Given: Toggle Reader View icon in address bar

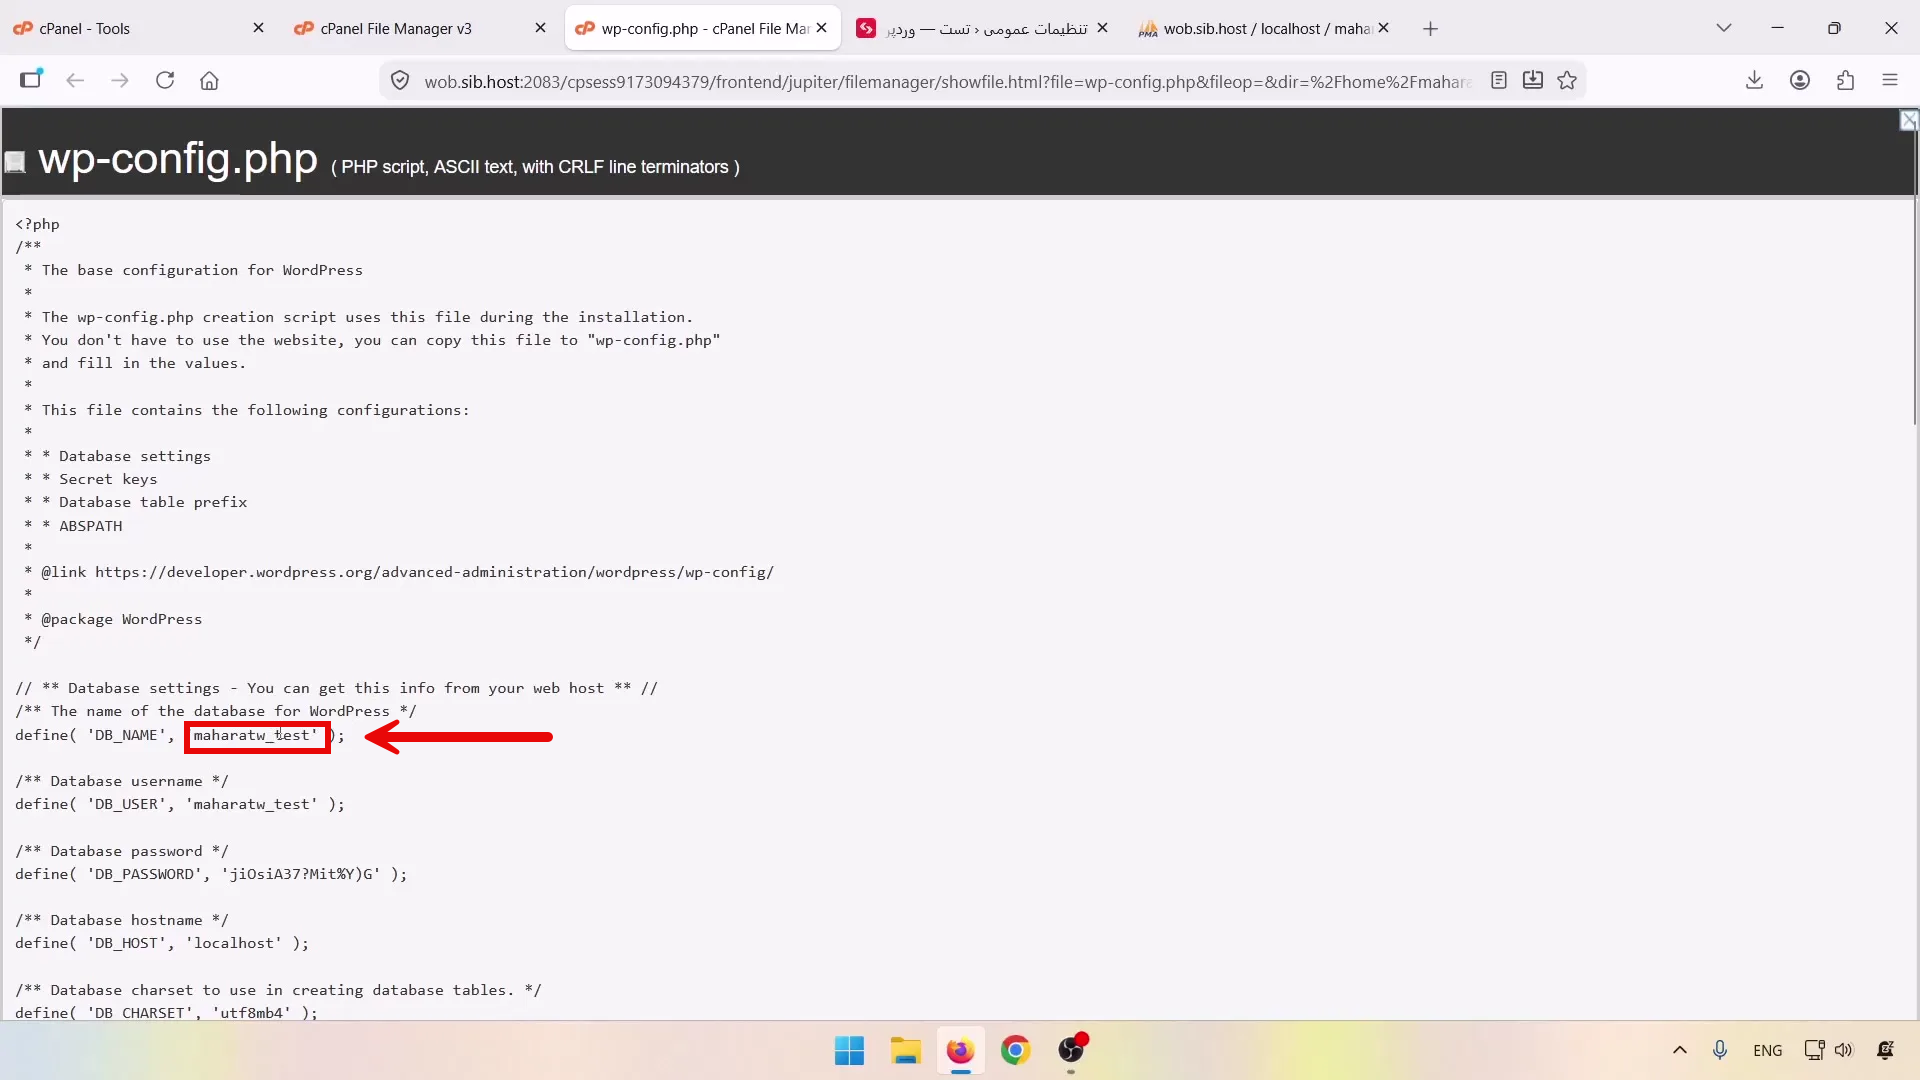Looking at the screenshot, I should [1498, 81].
